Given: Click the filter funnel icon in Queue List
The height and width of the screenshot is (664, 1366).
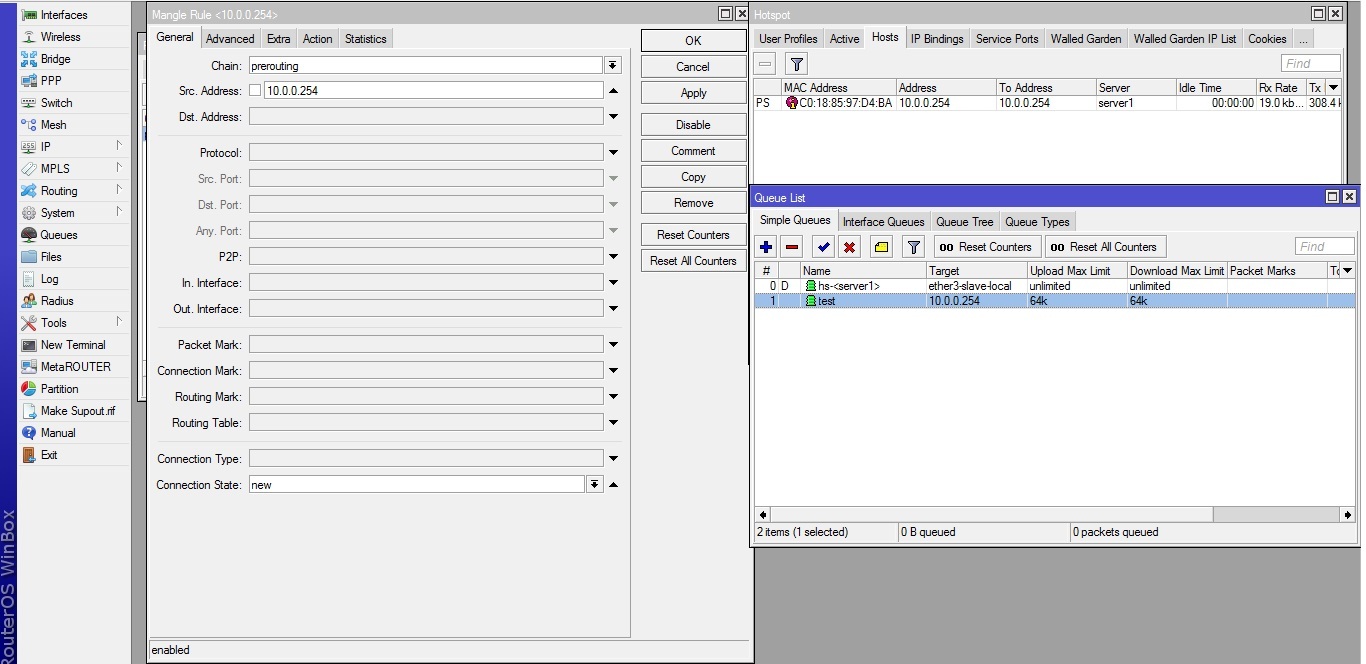Looking at the screenshot, I should (913, 247).
